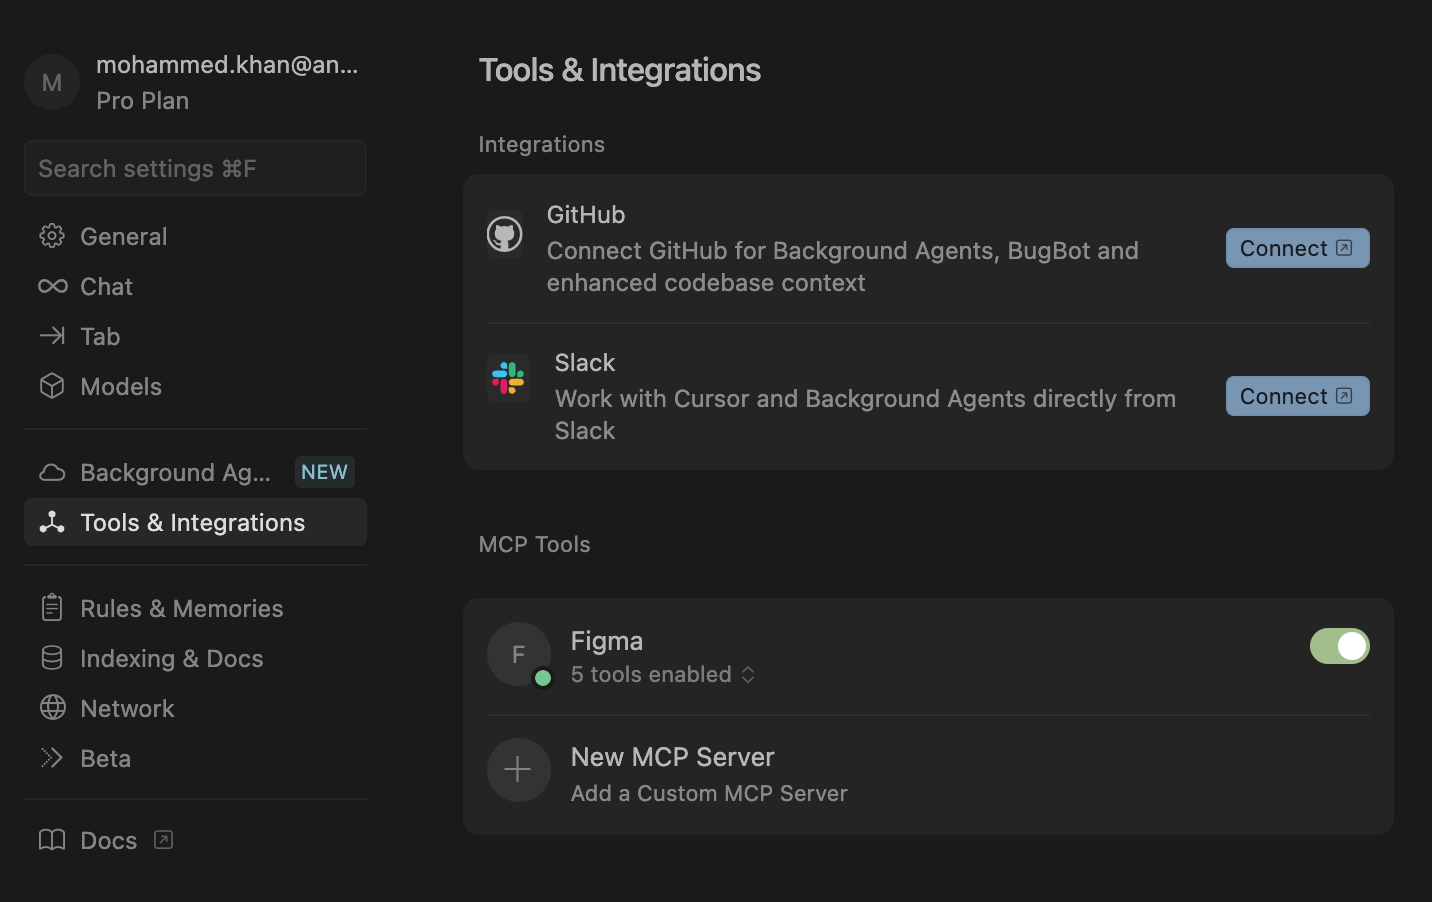
Task: Go to Rules & Memories settings
Action: tap(181, 608)
